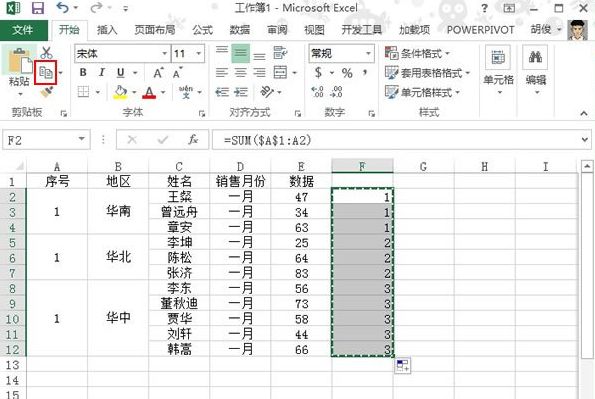Open Excel help question mark
595x399 pixels.
[484, 8]
